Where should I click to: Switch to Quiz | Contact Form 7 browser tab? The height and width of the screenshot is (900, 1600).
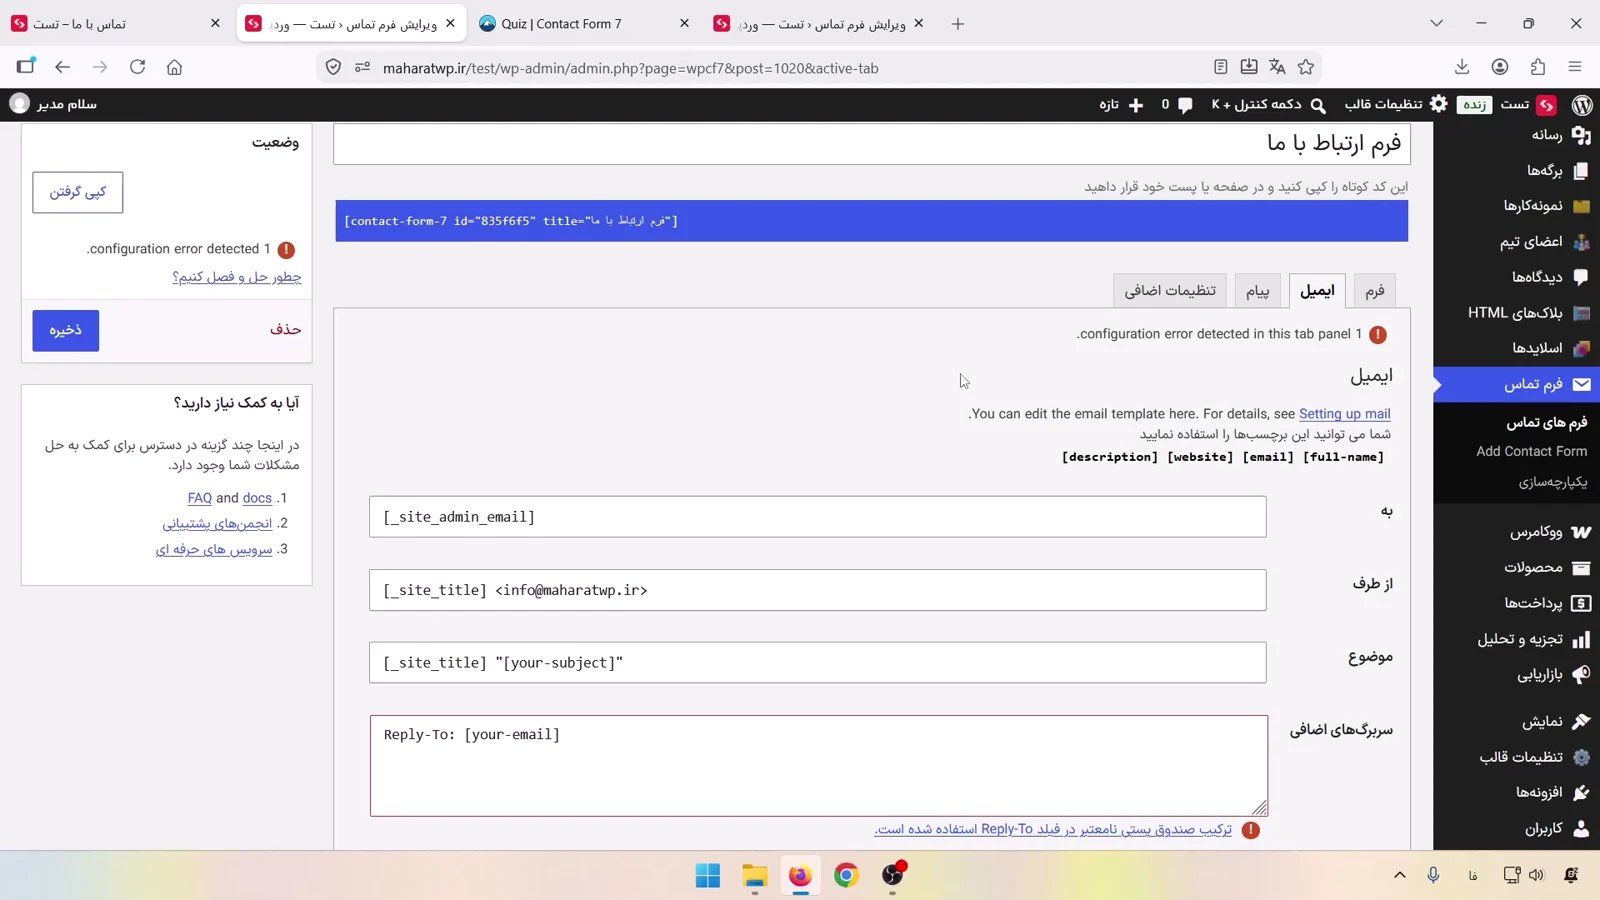[583, 23]
